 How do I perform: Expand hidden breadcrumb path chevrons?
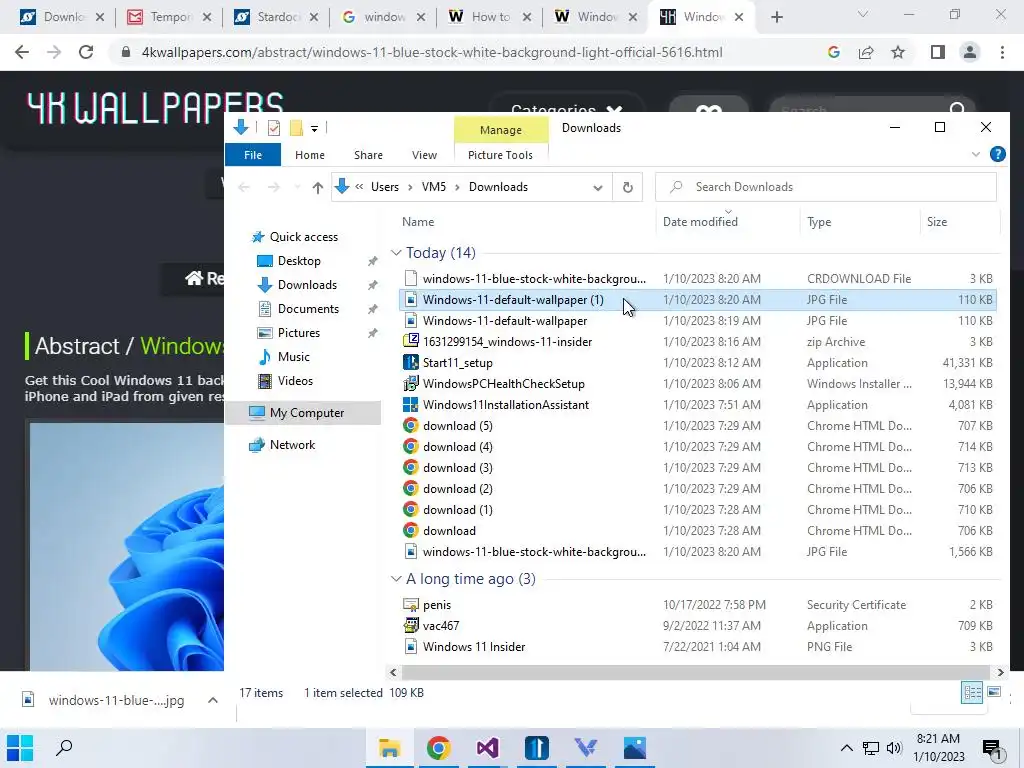pyautogui.click(x=359, y=187)
